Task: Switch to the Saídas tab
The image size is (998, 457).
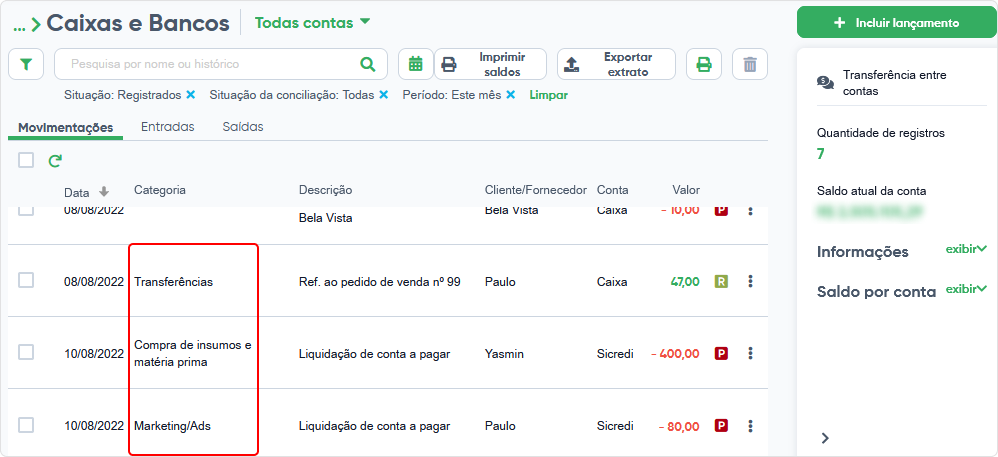Action: (243, 127)
